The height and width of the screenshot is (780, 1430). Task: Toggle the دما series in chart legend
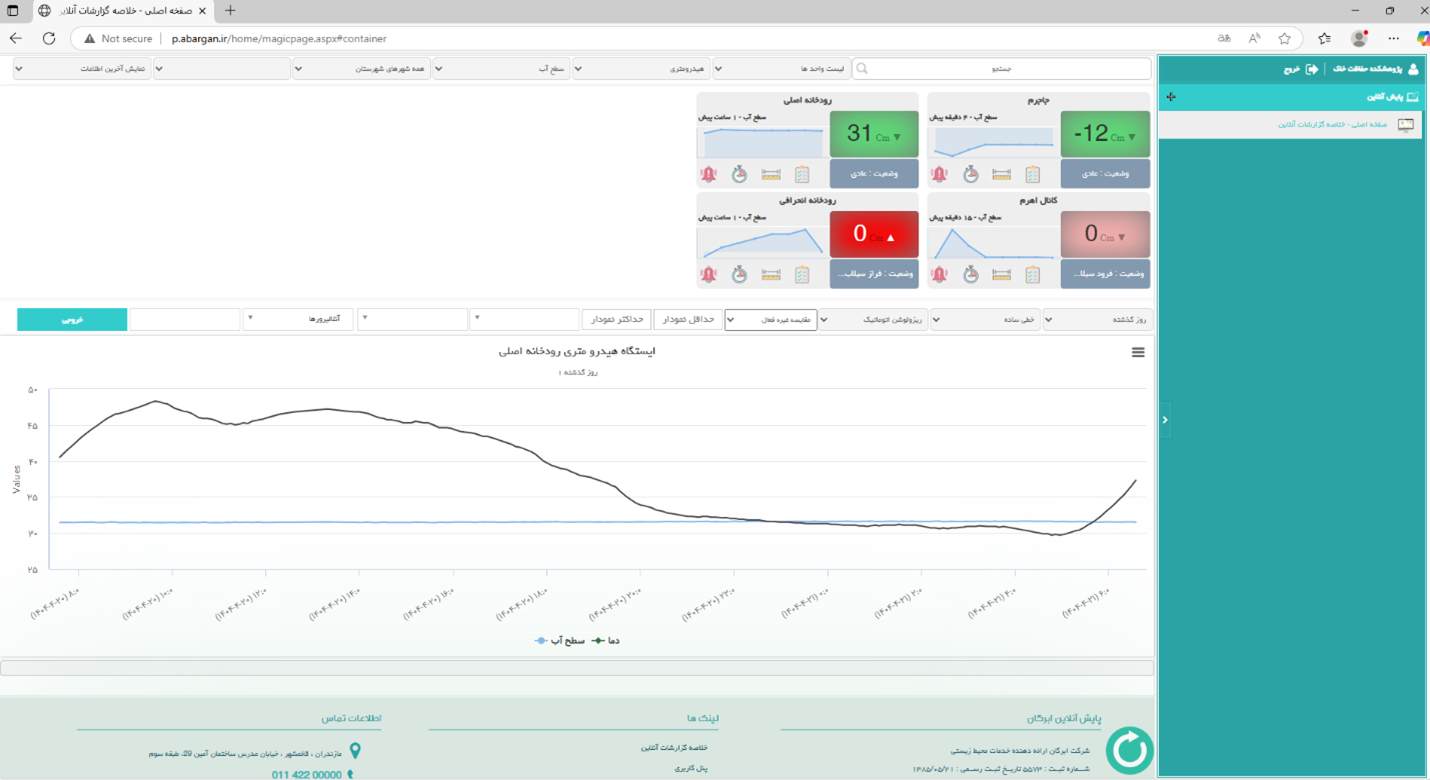(x=606, y=640)
